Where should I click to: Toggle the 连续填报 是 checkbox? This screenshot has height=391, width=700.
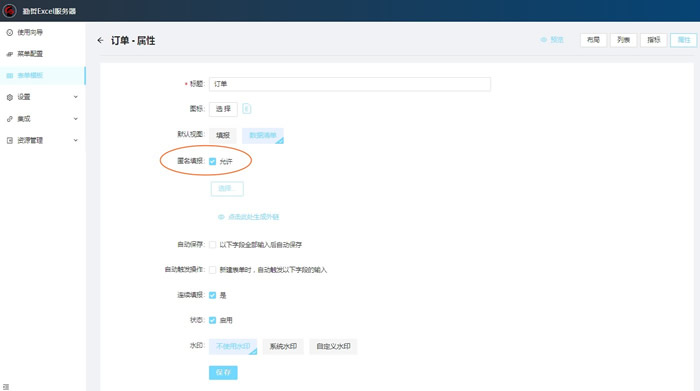point(212,295)
